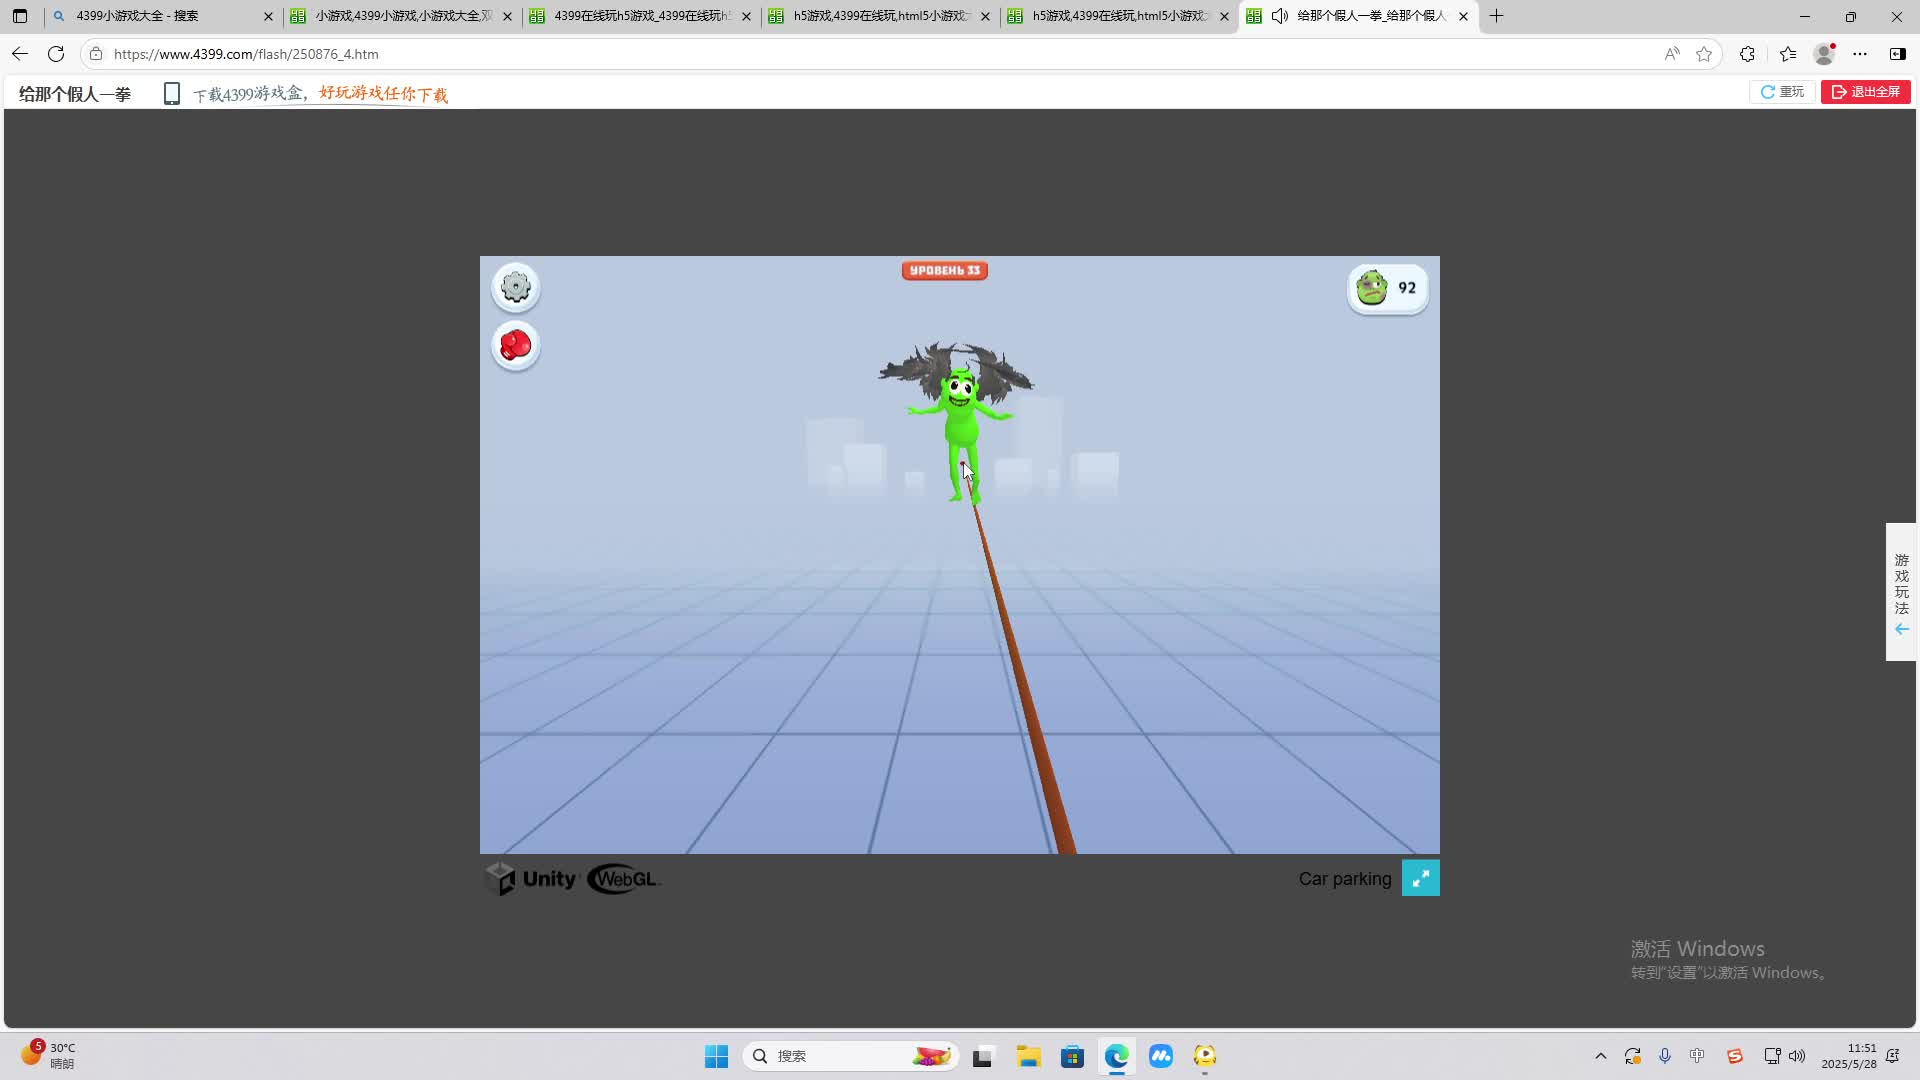The height and width of the screenshot is (1080, 1920).
Task: Click the green monster score counter
Action: (1387, 289)
